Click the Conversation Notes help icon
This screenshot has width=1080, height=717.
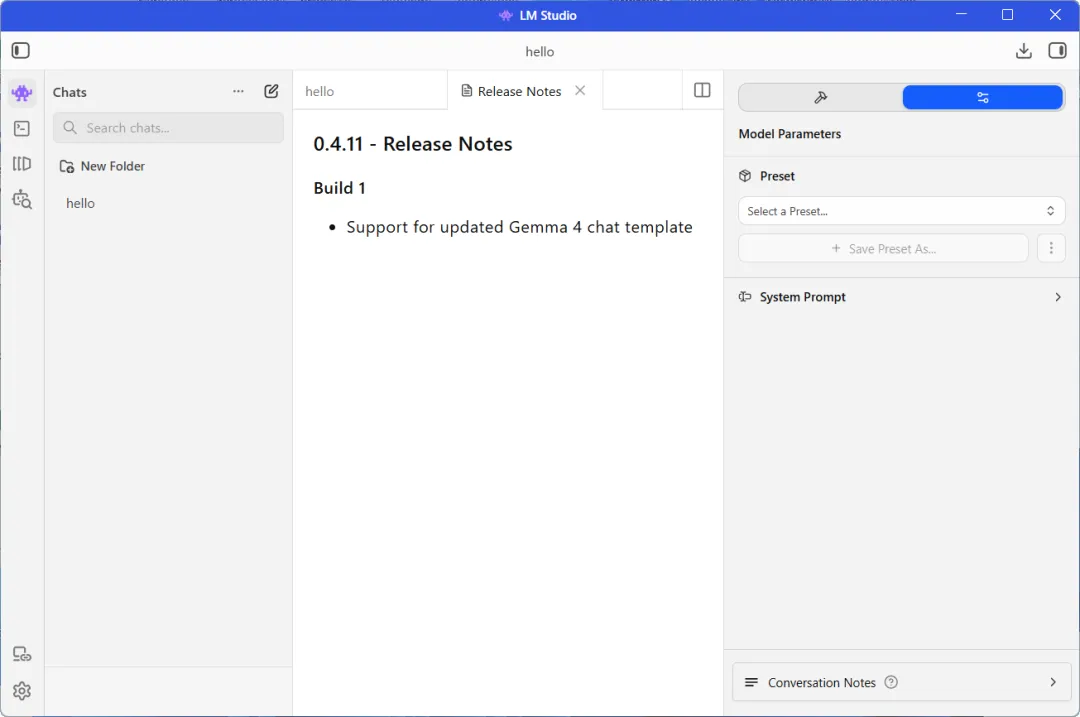pos(891,683)
